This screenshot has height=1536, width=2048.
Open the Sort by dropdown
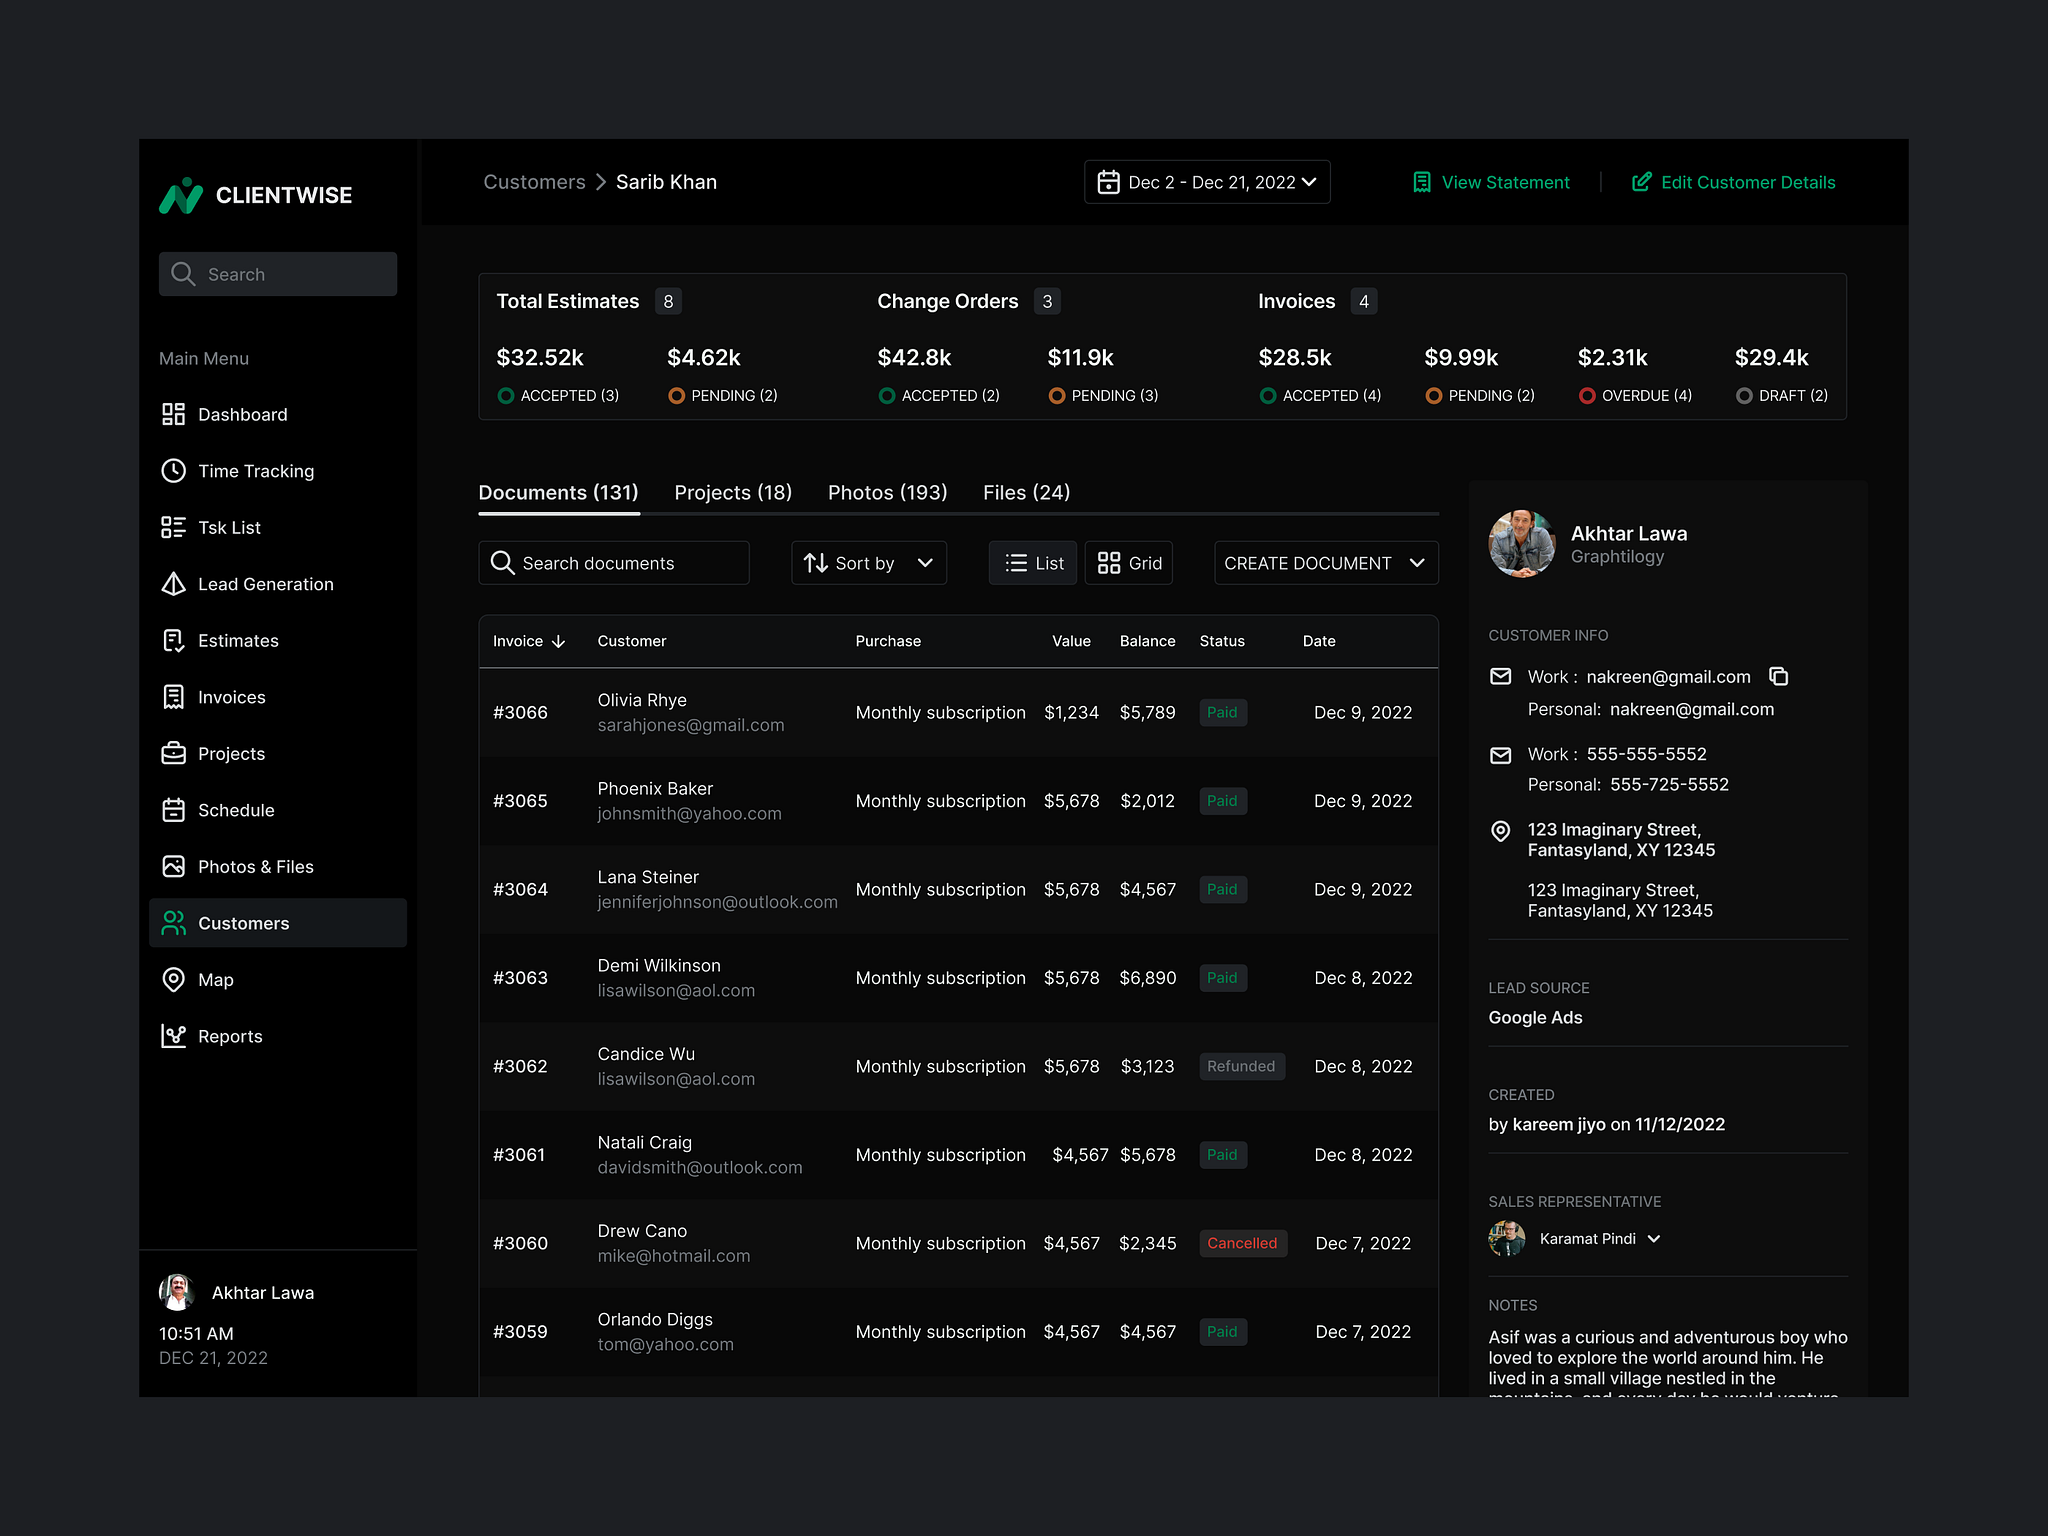point(867,562)
